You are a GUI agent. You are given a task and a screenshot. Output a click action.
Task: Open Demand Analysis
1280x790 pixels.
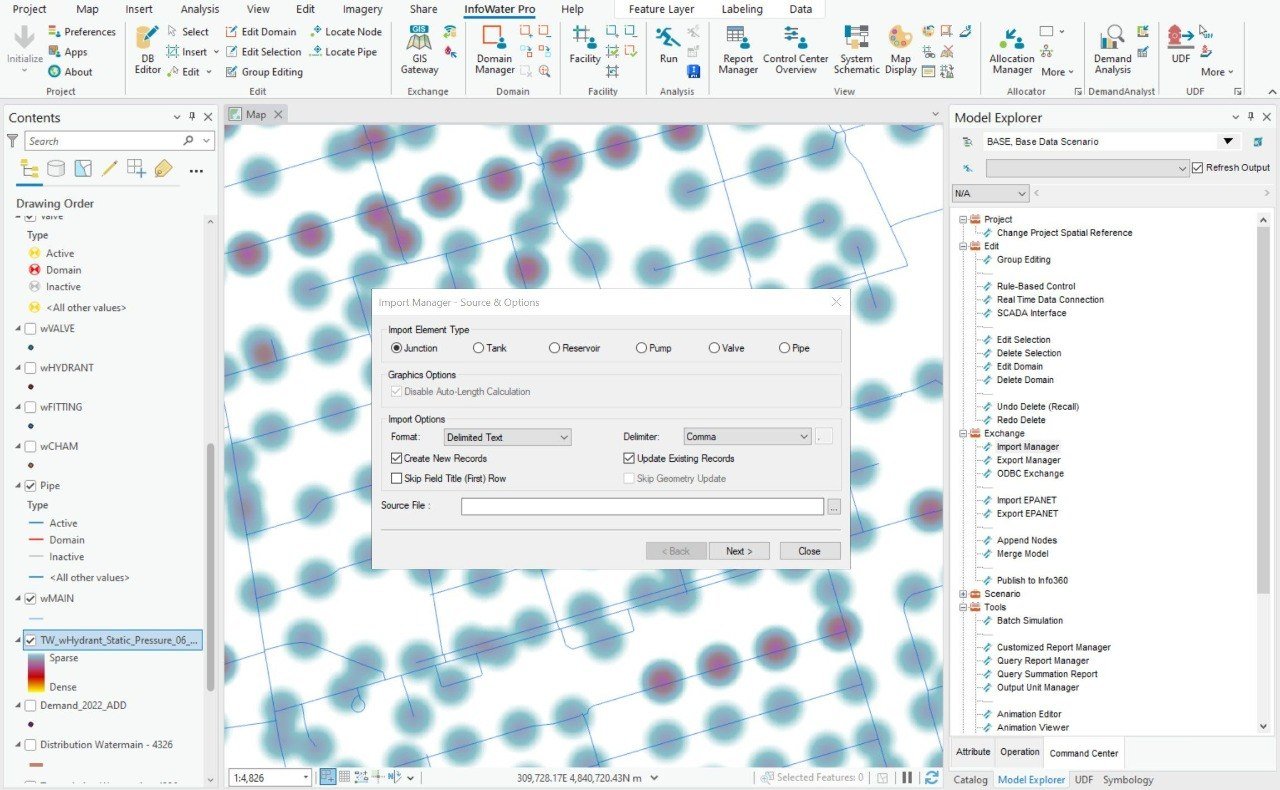[1112, 50]
